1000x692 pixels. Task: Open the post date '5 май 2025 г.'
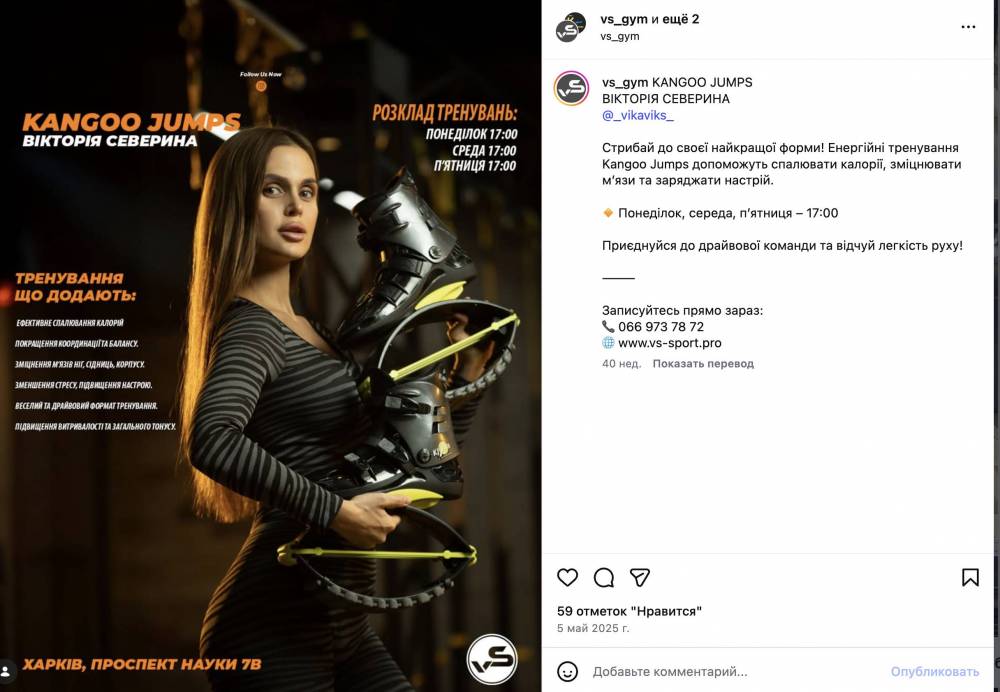(x=593, y=628)
